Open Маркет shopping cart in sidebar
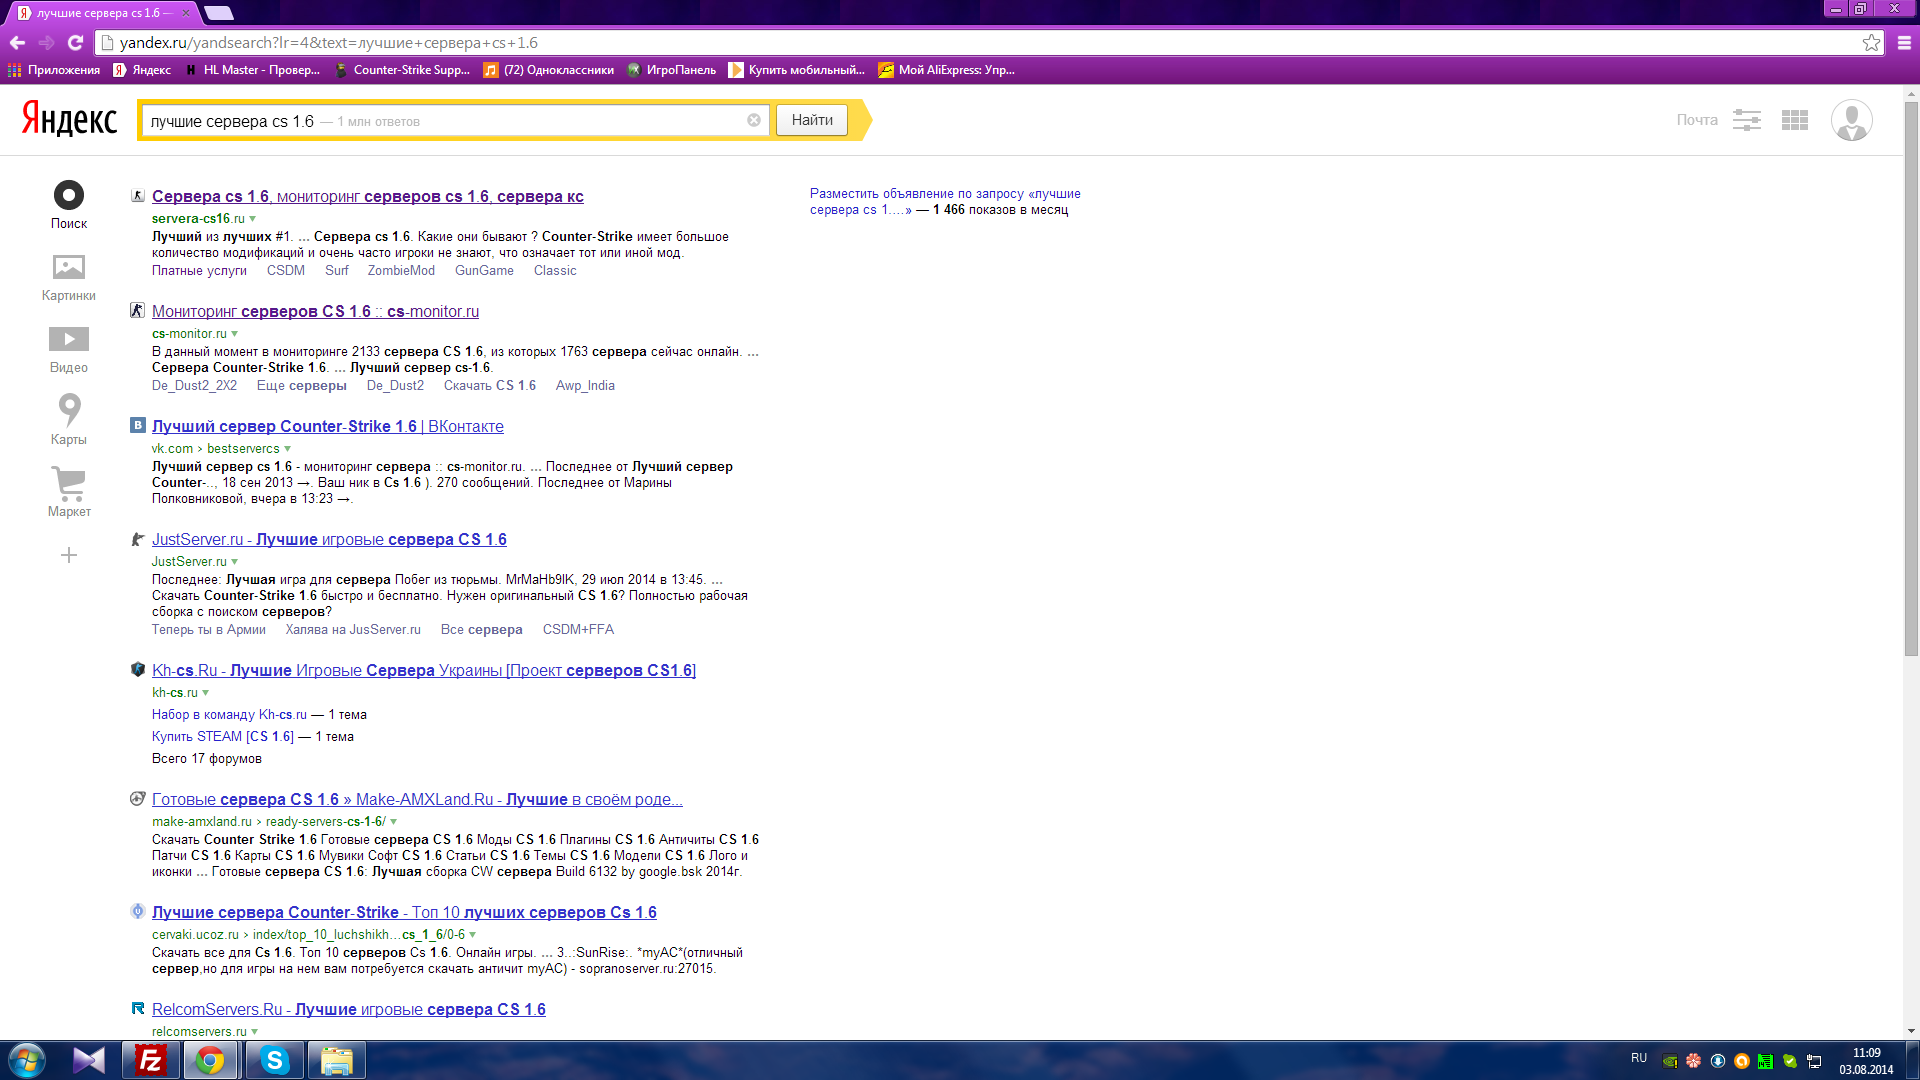1920x1080 pixels. click(69, 492)
